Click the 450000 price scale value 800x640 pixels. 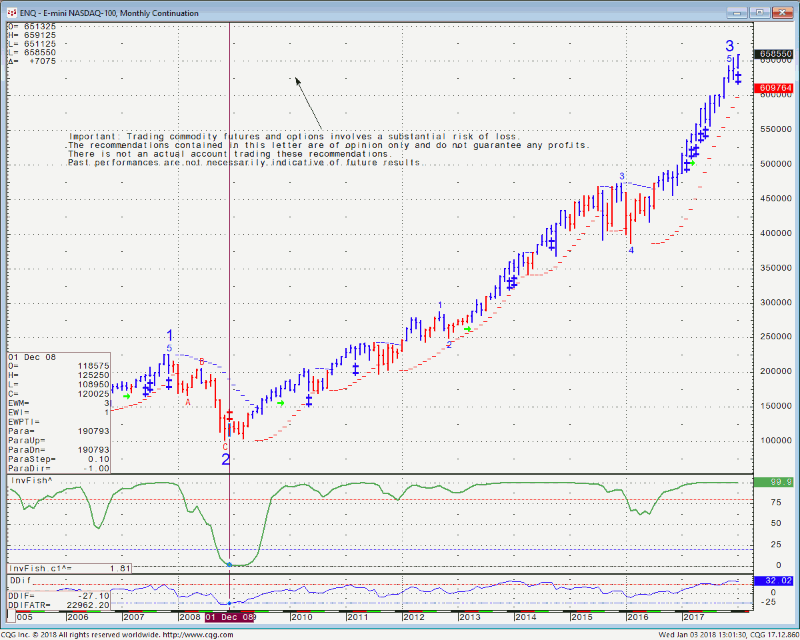tap(776, 199)
